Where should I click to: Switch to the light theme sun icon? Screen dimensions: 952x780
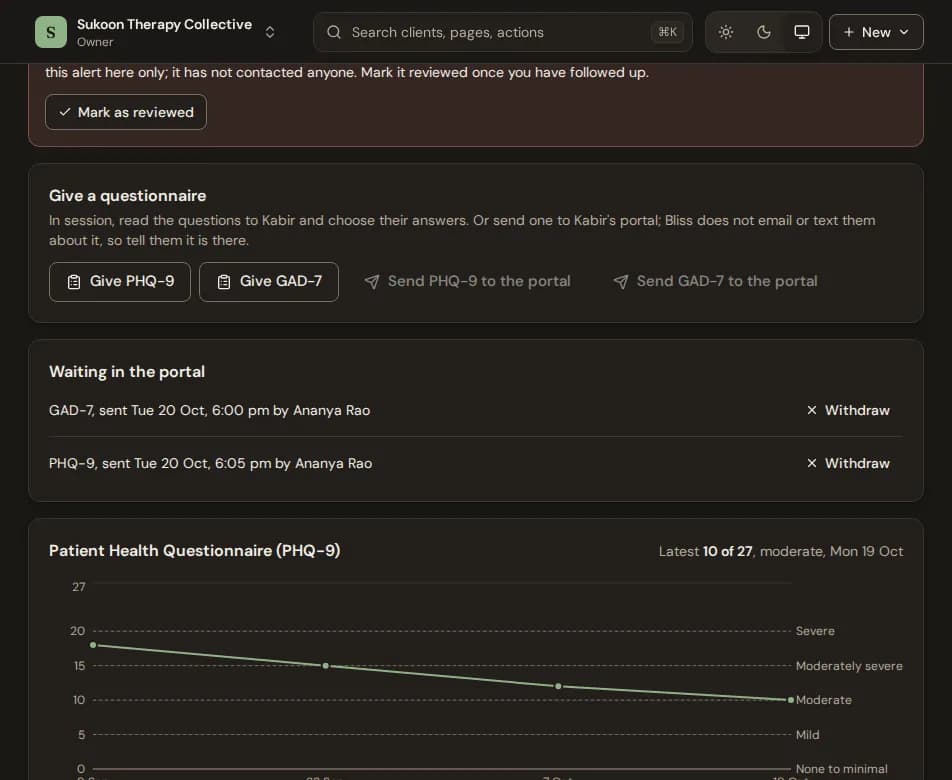(x=726, y=32)
